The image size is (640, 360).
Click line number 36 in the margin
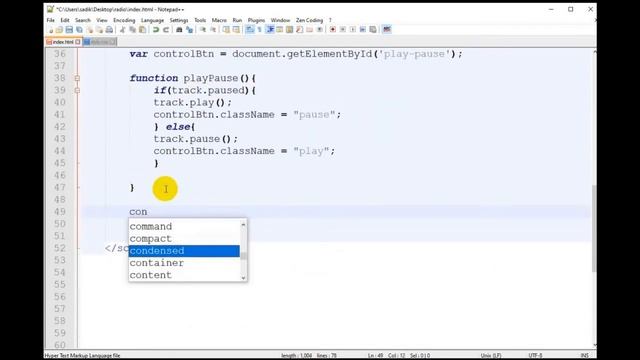(x=60, y=54)
